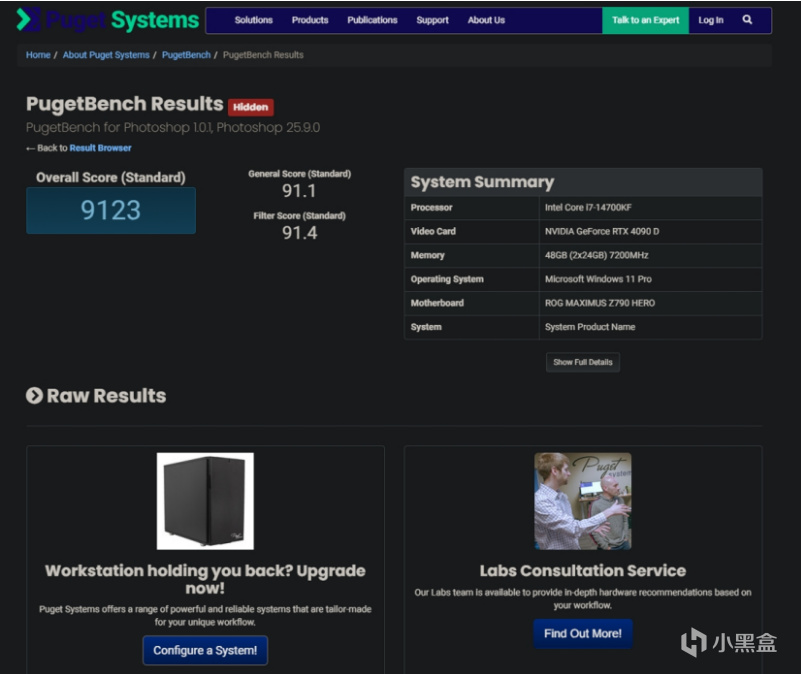Open PugetBench breadcrumb link
Image resolution: width=801 pixels, height=674 pixels.
click(186, 55)
